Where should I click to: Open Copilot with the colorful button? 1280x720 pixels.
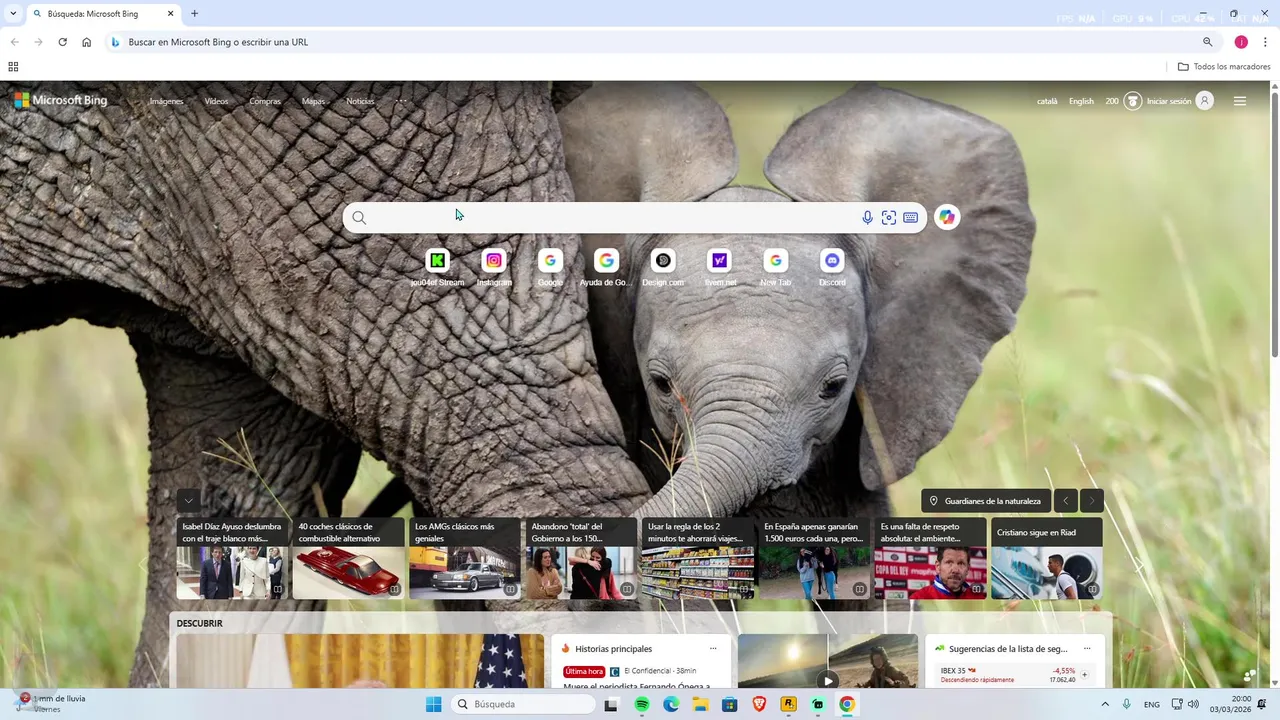click(x=947, y=217)
